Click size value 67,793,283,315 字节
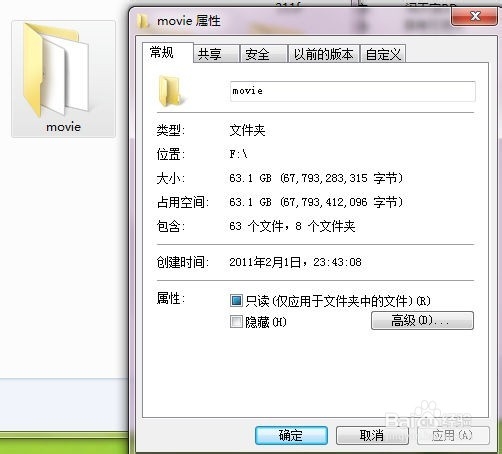 316,178
